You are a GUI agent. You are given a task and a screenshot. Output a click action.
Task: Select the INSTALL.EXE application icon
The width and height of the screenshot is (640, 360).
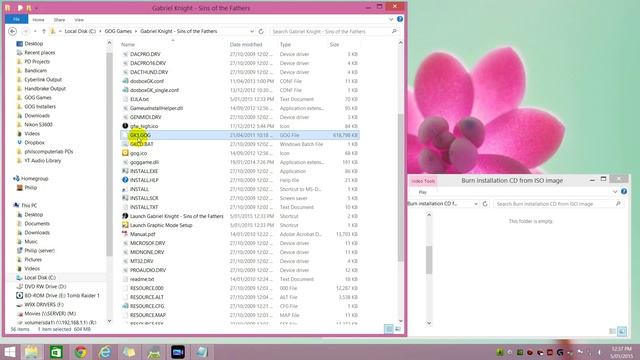click(125, 171)
